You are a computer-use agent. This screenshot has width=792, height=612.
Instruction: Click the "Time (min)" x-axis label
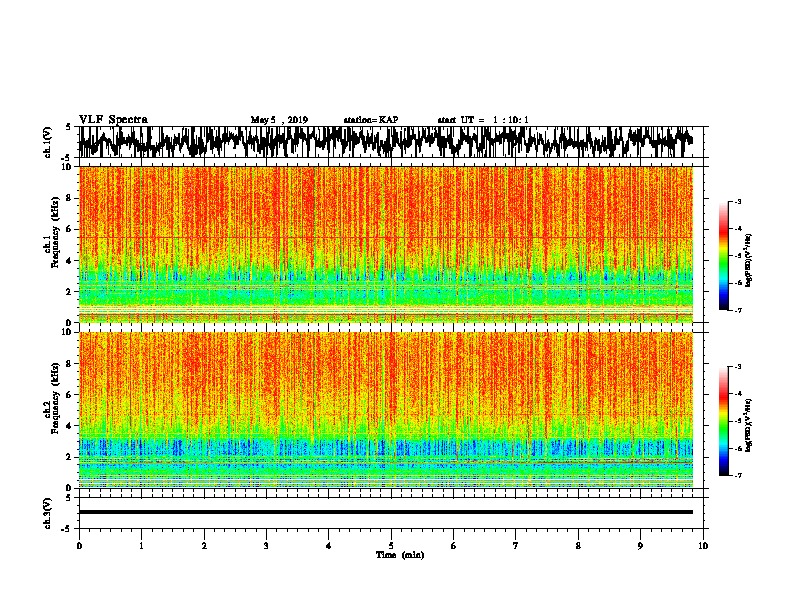[x=400, y=555]
